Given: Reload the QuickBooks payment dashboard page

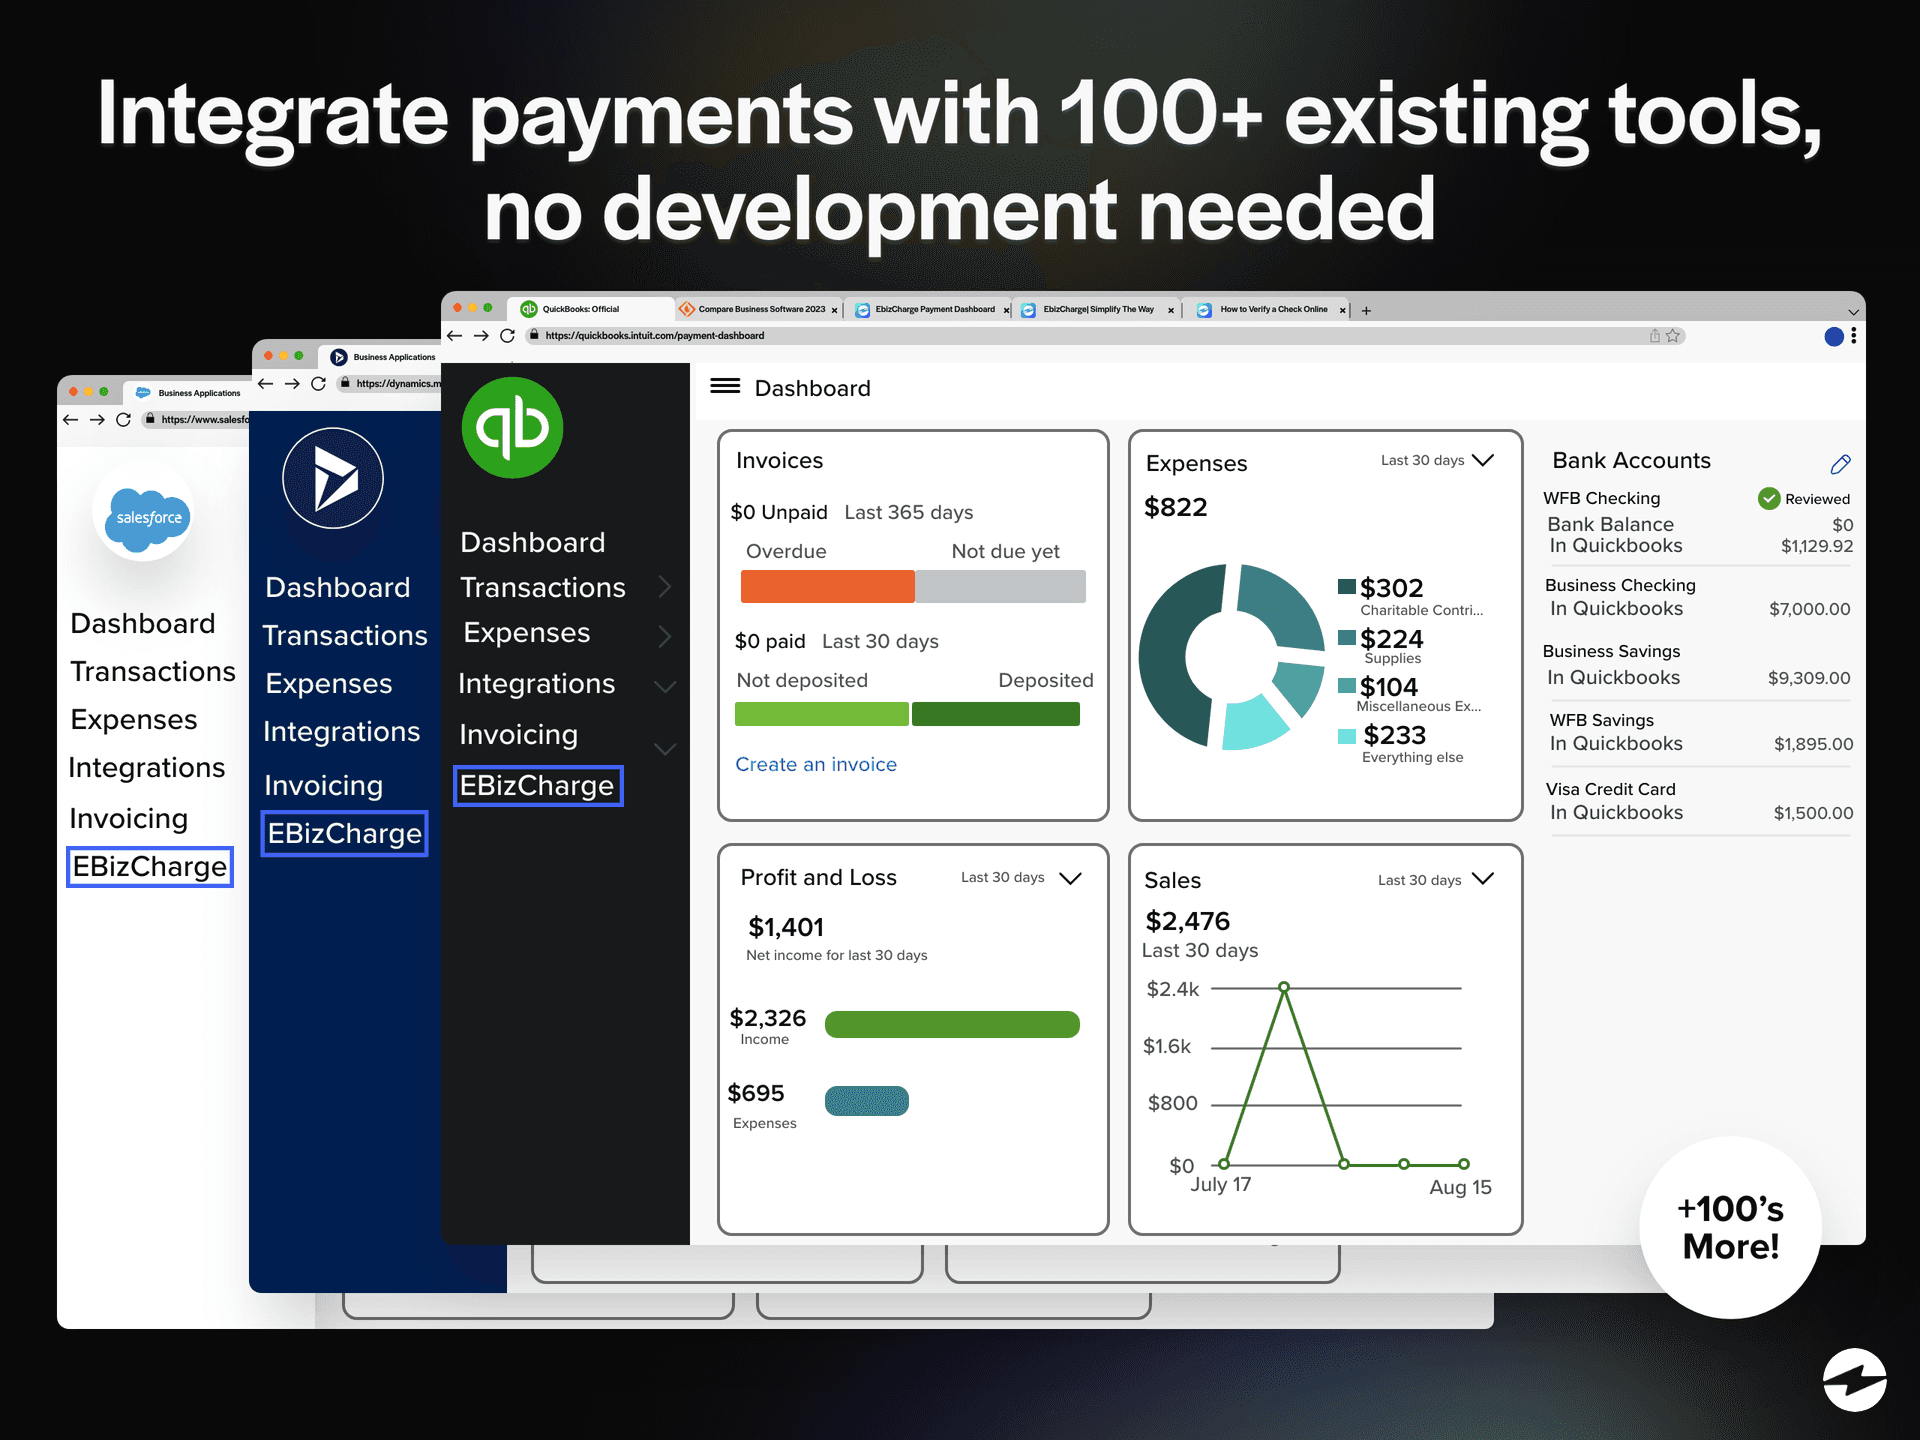Looking at the screenshot, I should pos(507,336).
